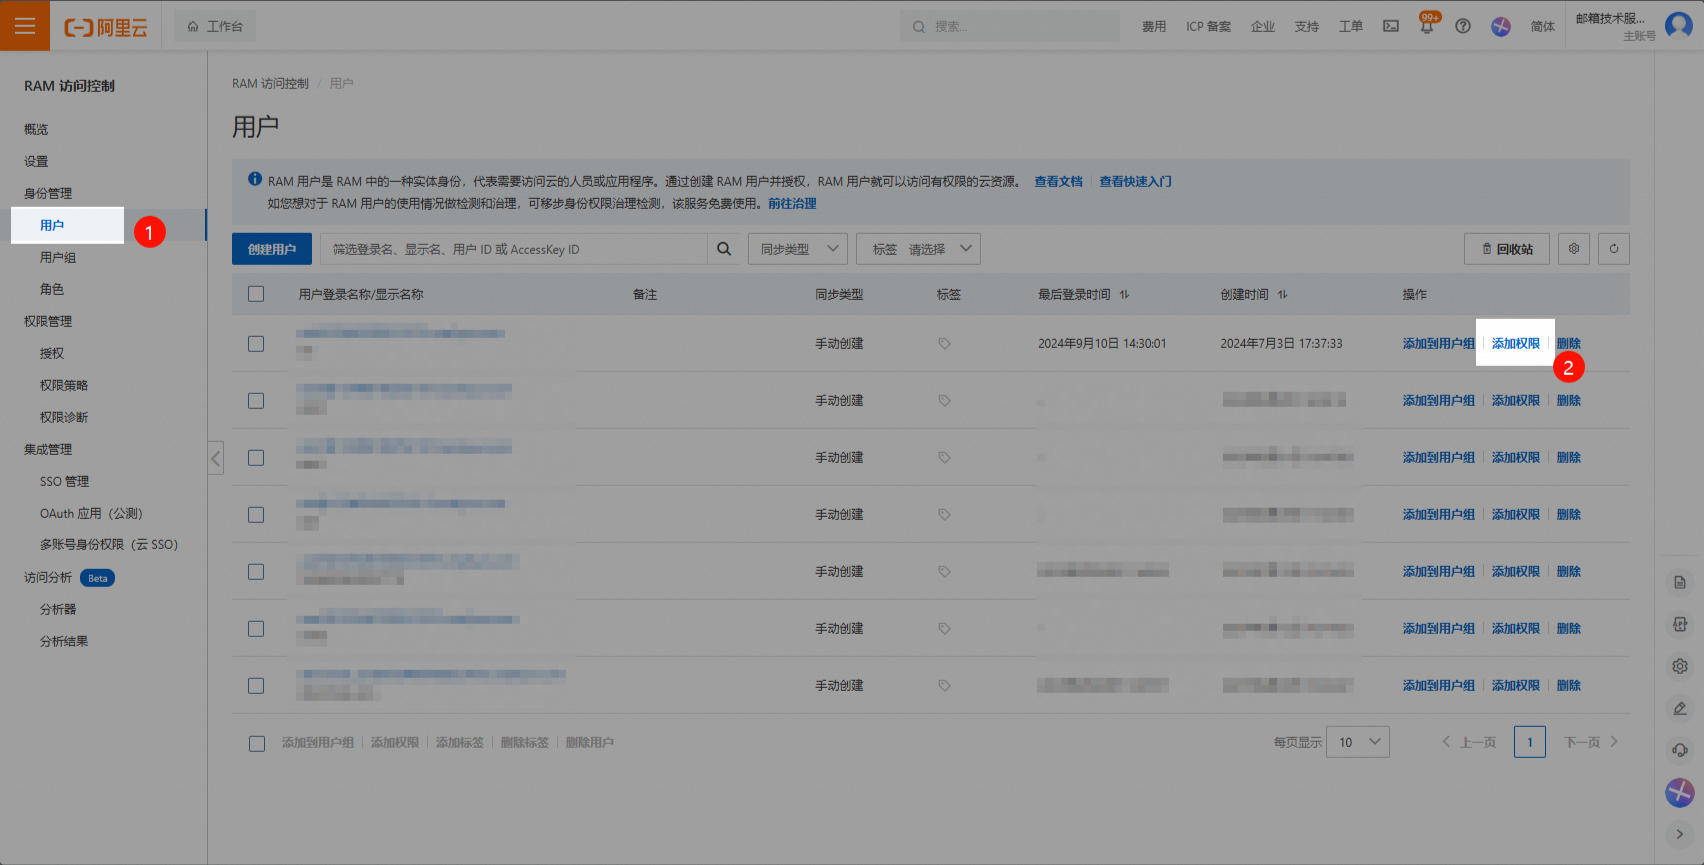Open 概览 in the sidebar
The height and width of the screenshot is (865, 1704).
coord(36,129)
